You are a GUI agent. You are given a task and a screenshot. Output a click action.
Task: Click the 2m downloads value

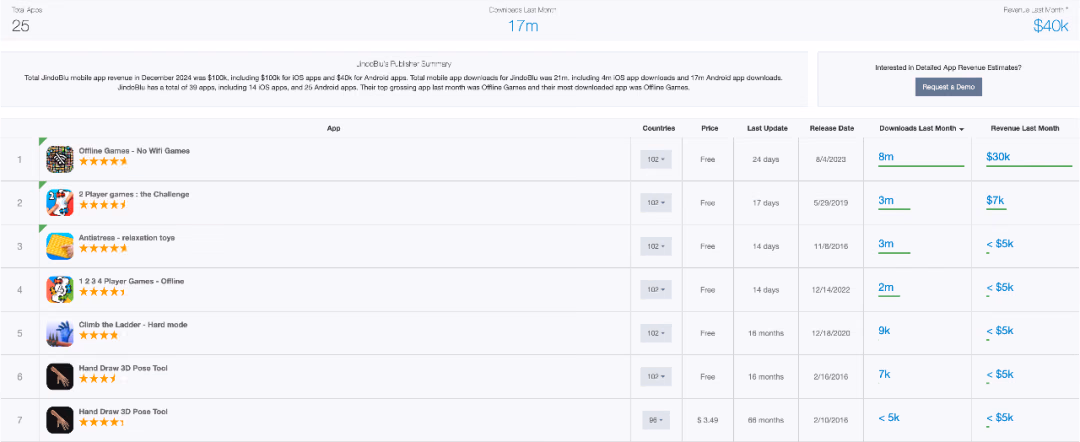886,287
